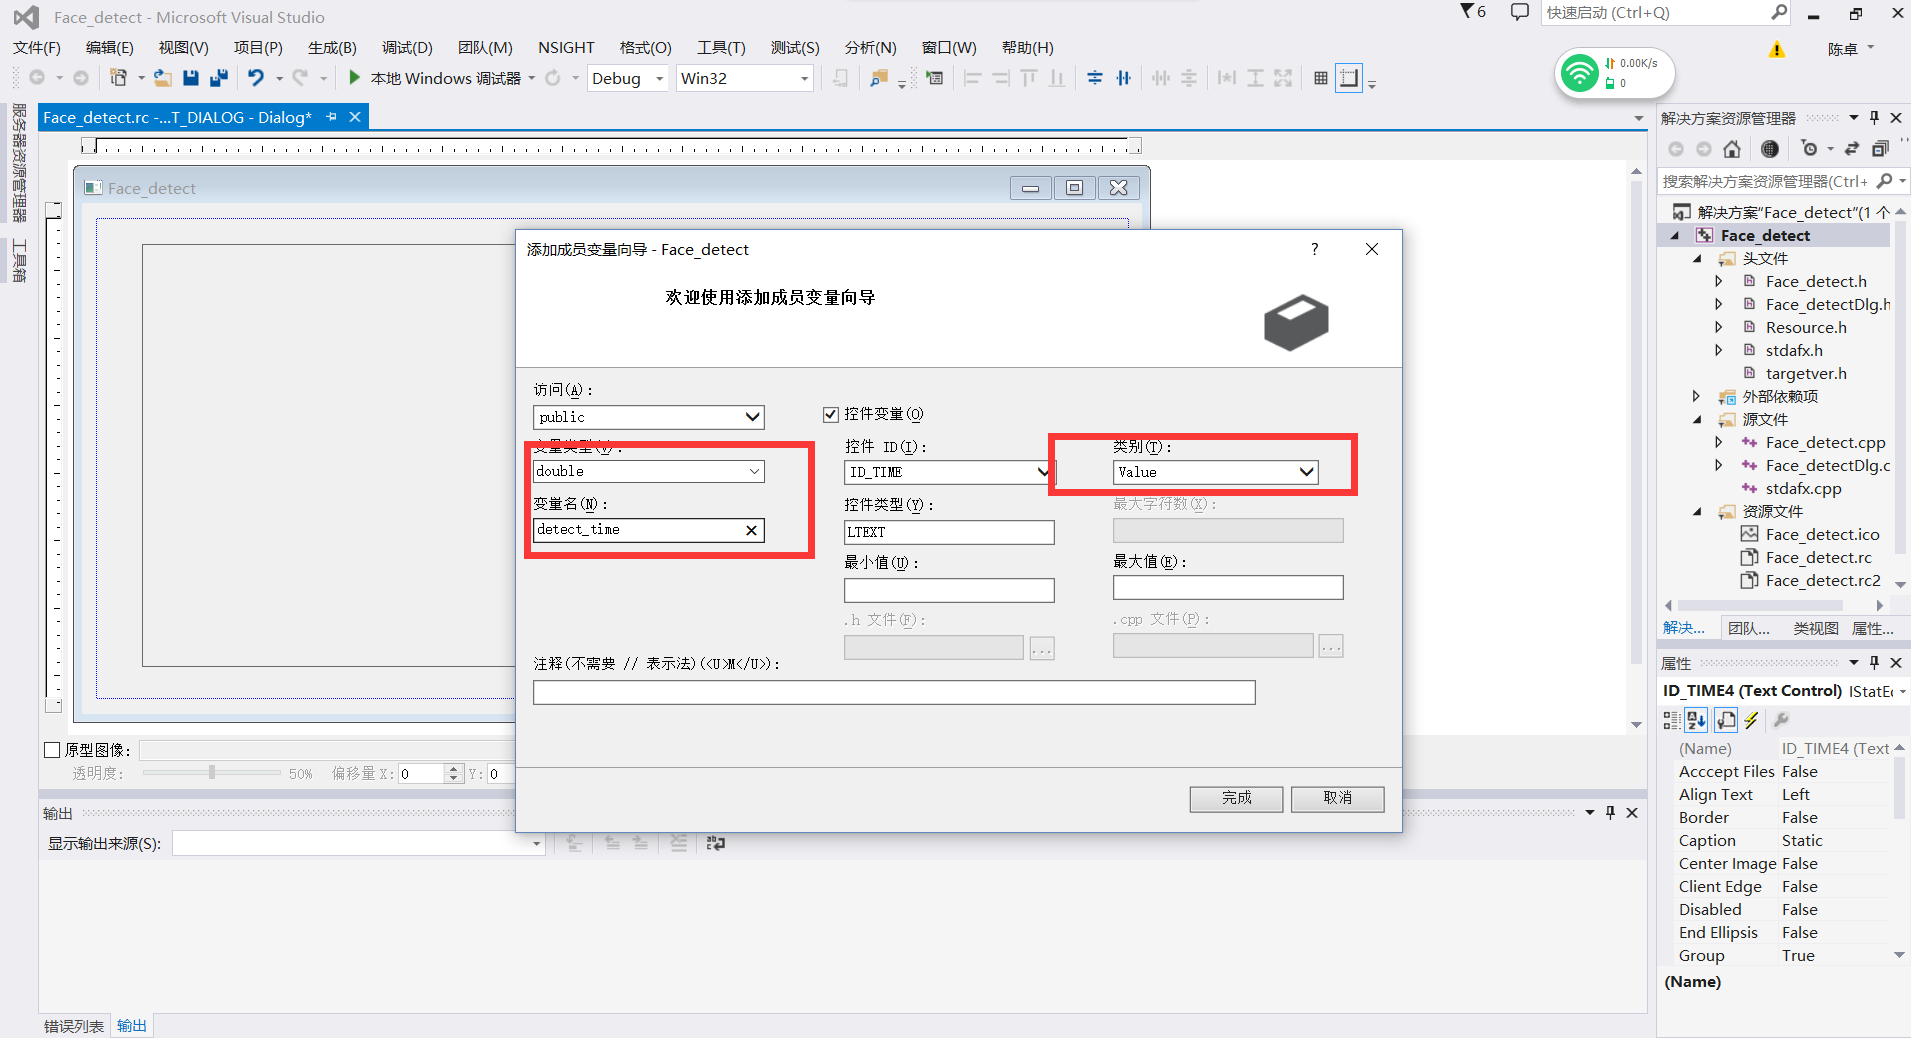Click the pending changes filter clock icon
This screenshot has width=1911, height=1038.
(x=1809, y=149)
